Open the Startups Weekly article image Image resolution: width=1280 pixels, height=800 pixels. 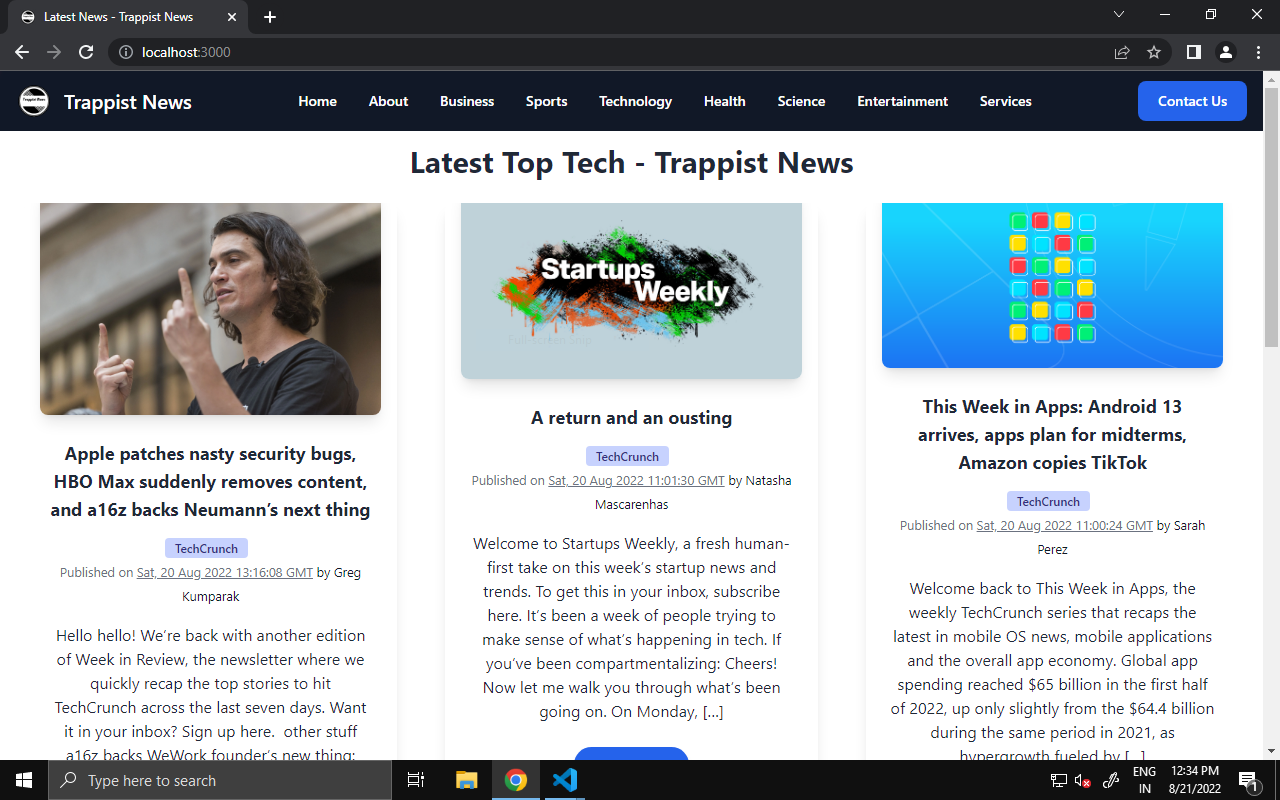631,291
